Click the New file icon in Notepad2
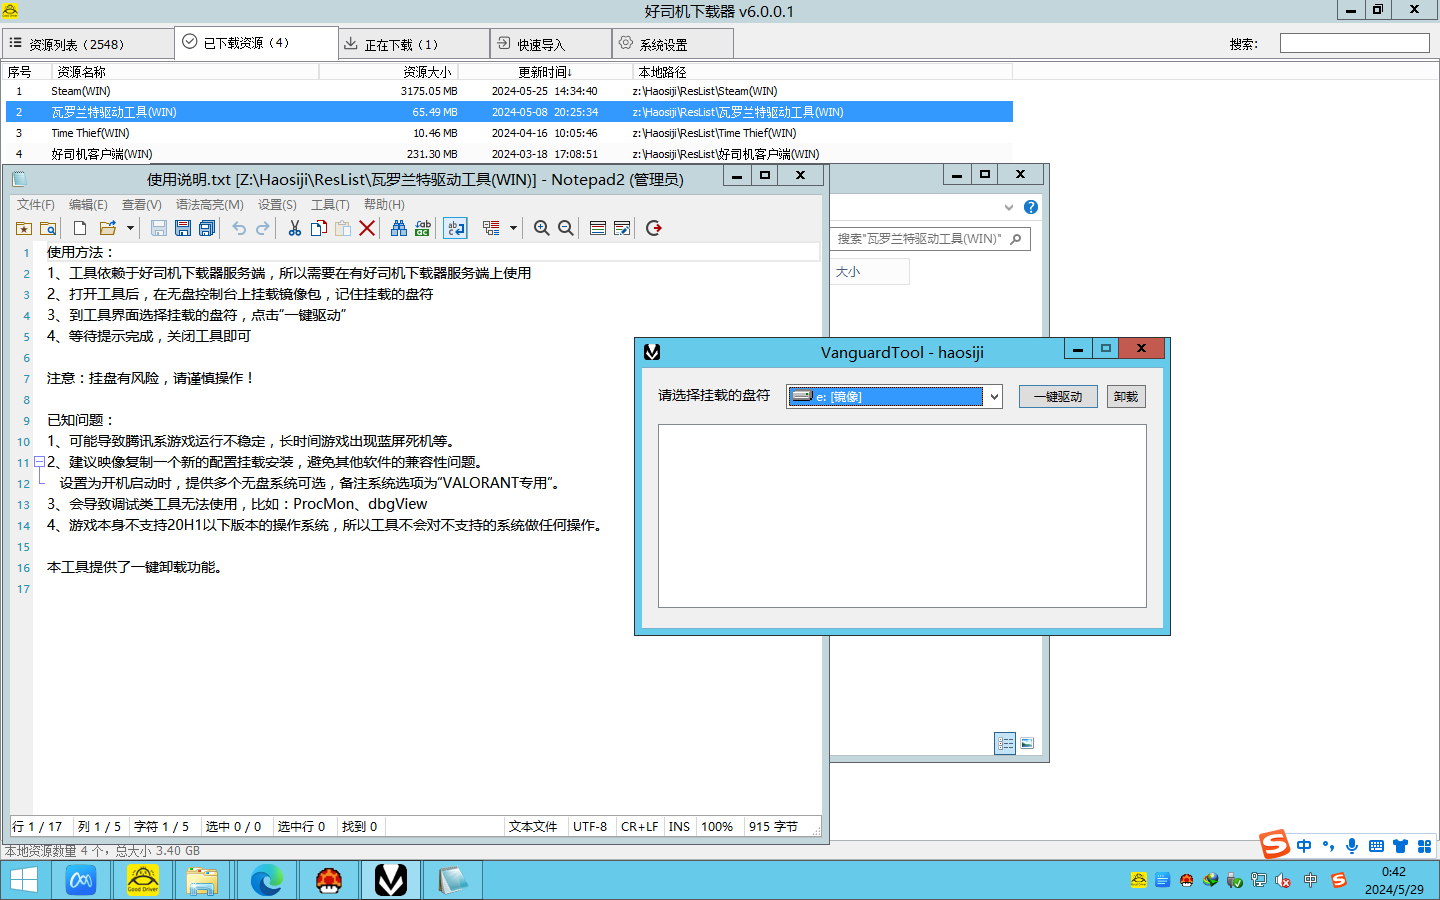Viewport: 1440px width, 900px height. coord(80,228)
